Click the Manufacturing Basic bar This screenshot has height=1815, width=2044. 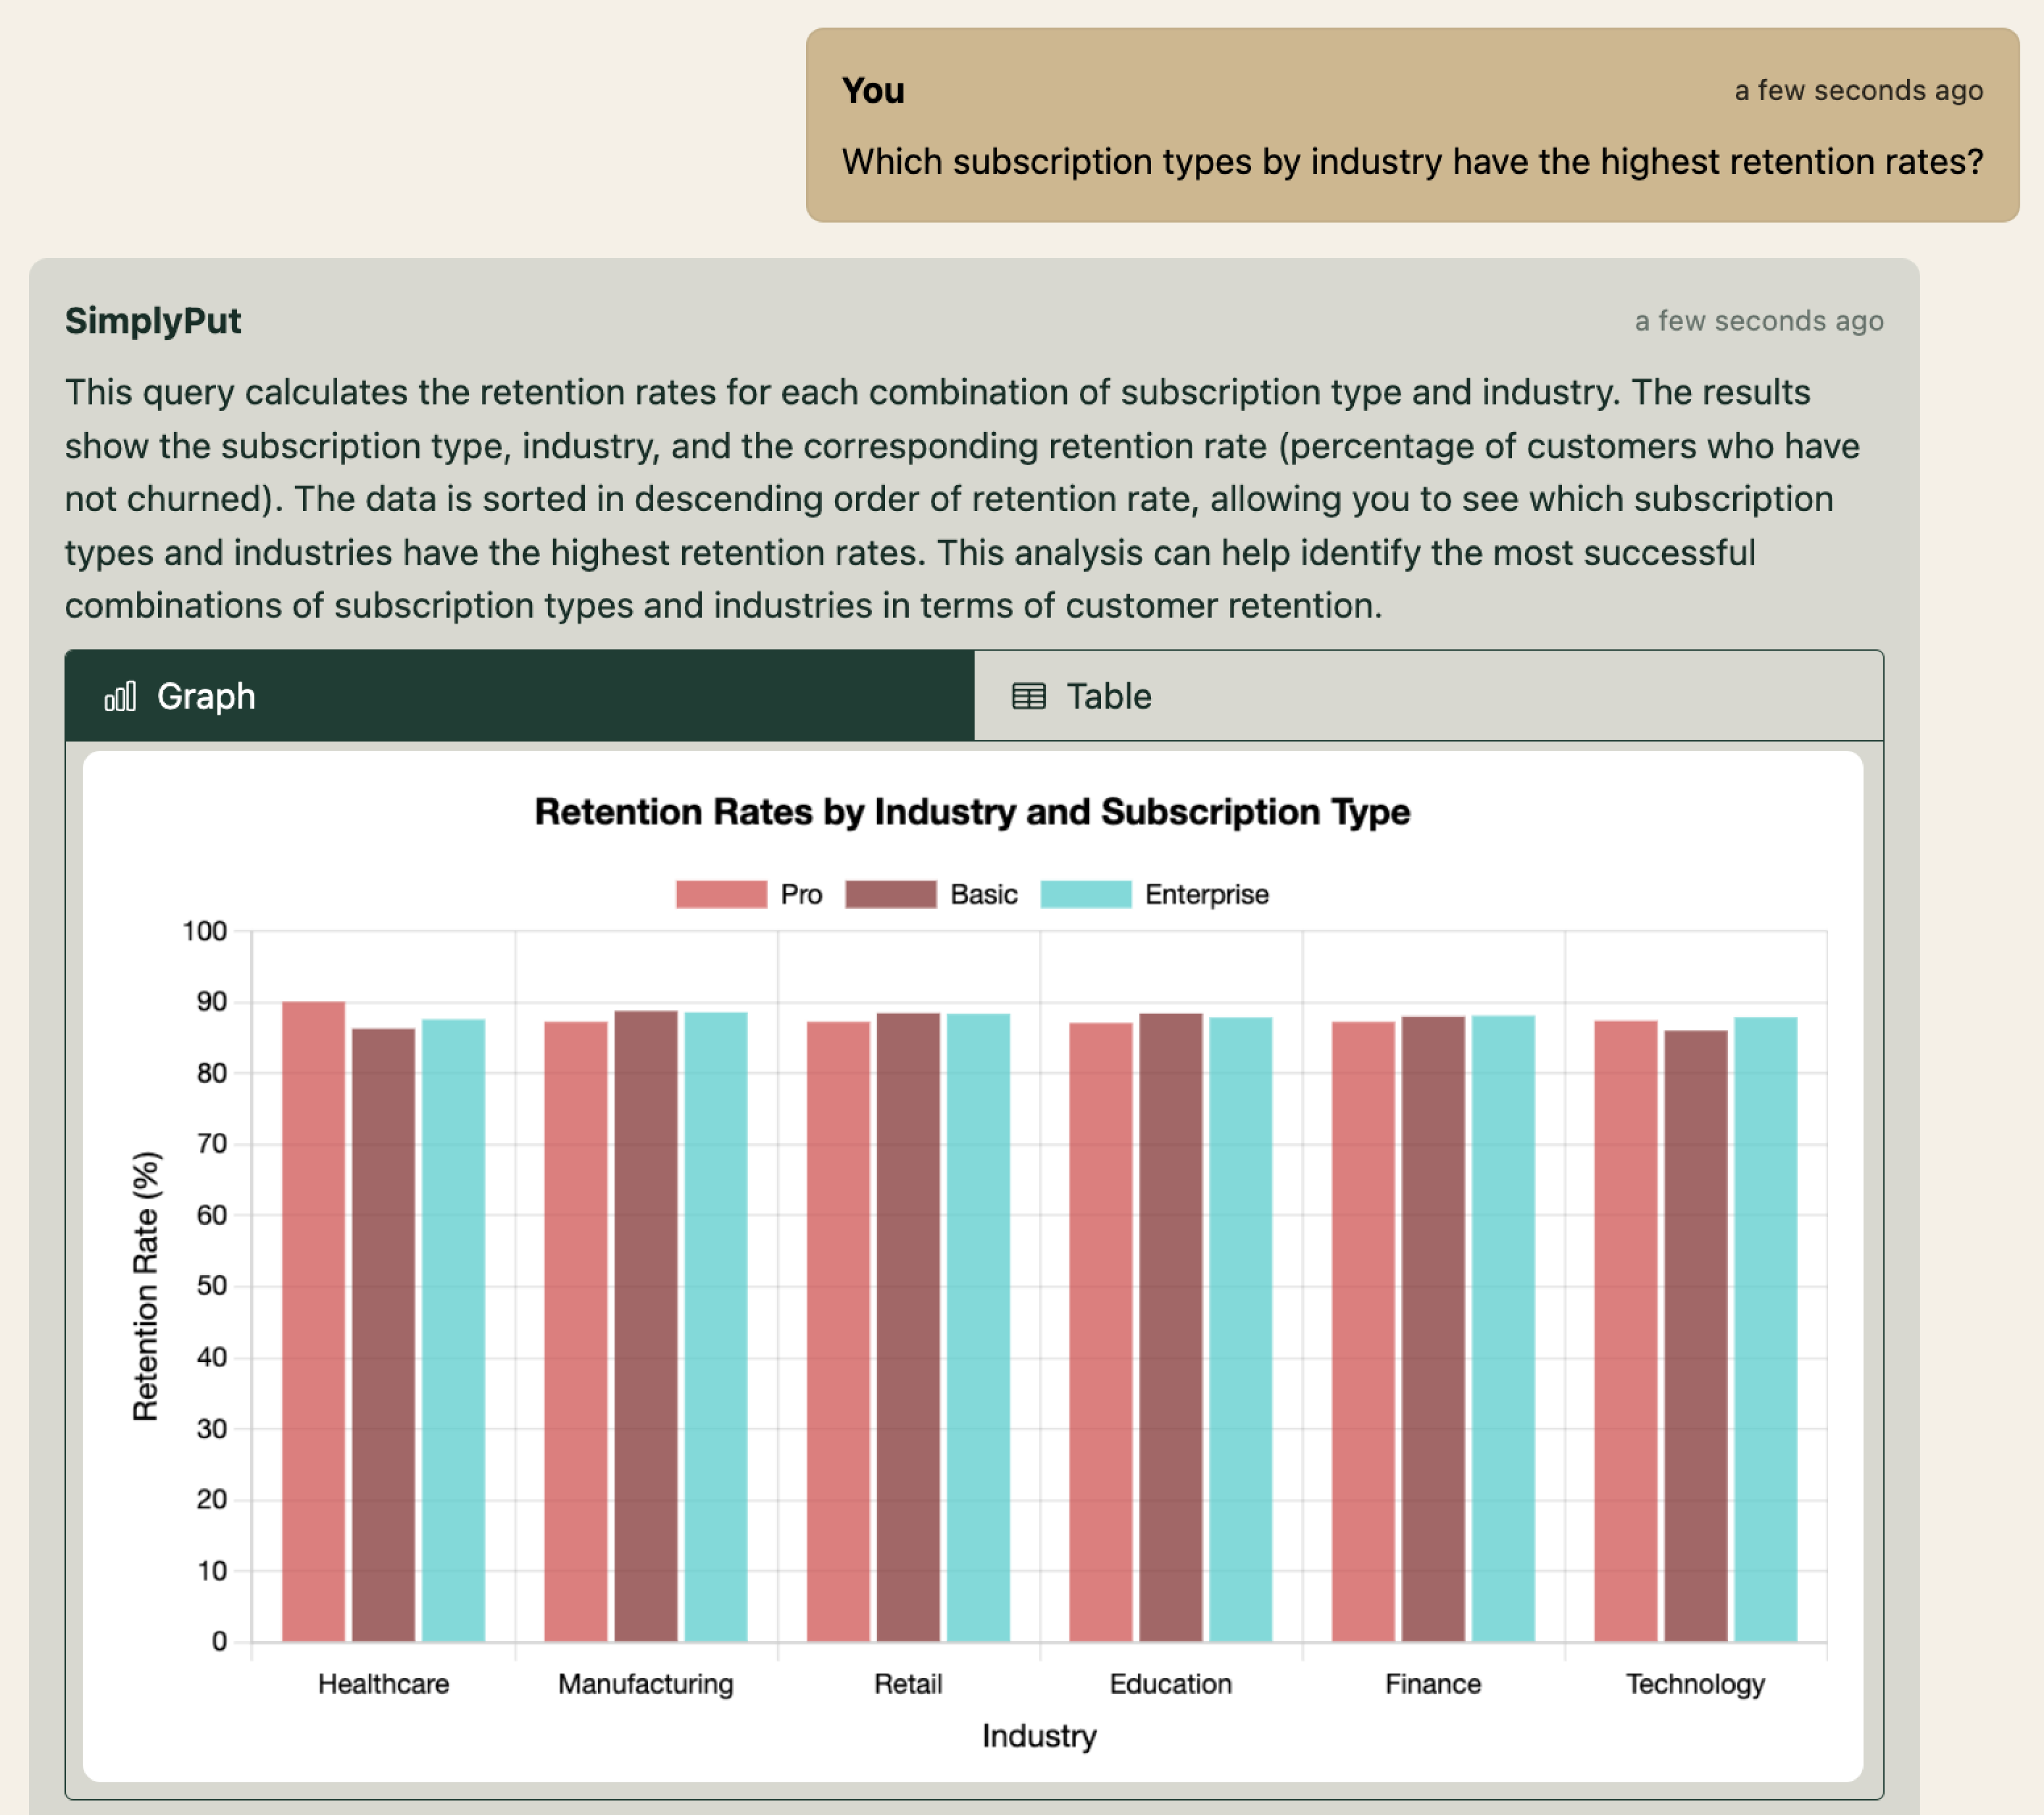646,1326
